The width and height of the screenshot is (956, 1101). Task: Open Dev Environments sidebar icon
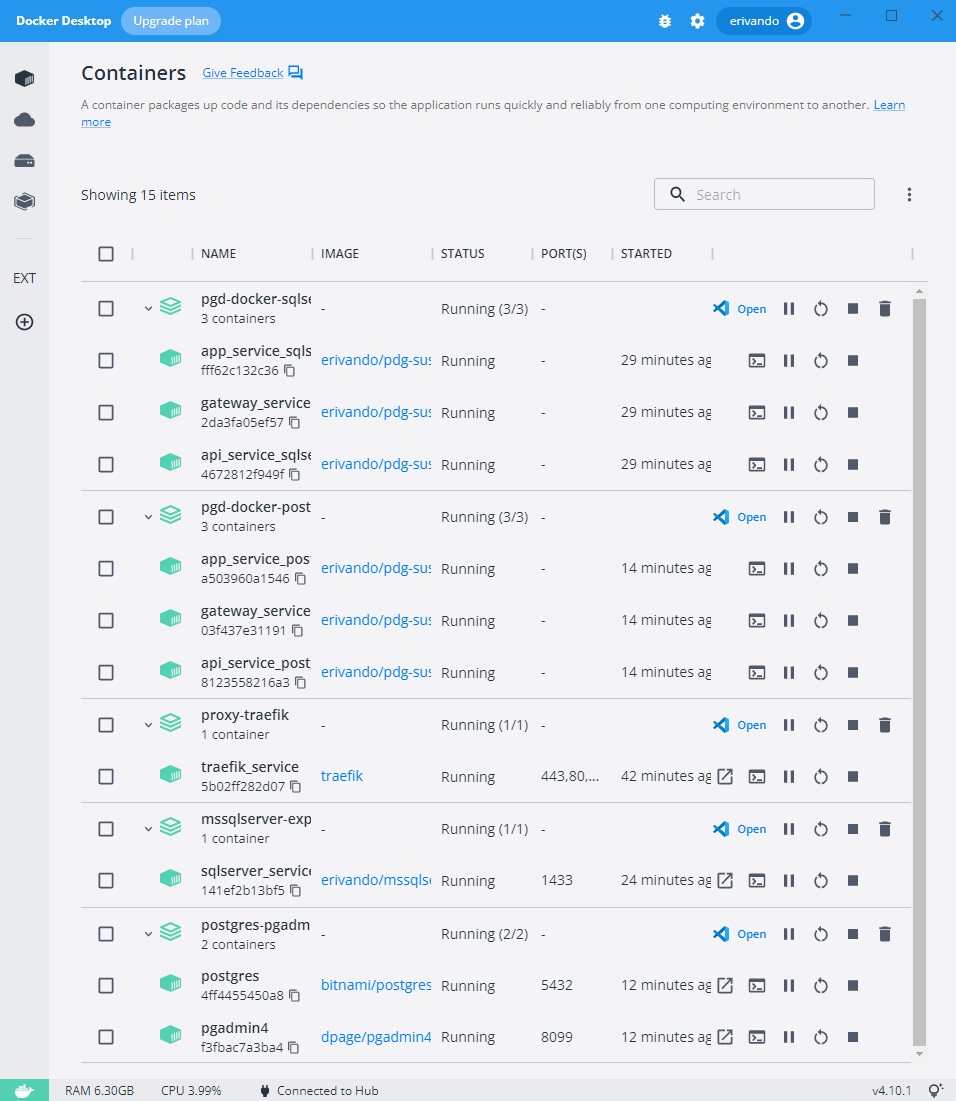25,202
